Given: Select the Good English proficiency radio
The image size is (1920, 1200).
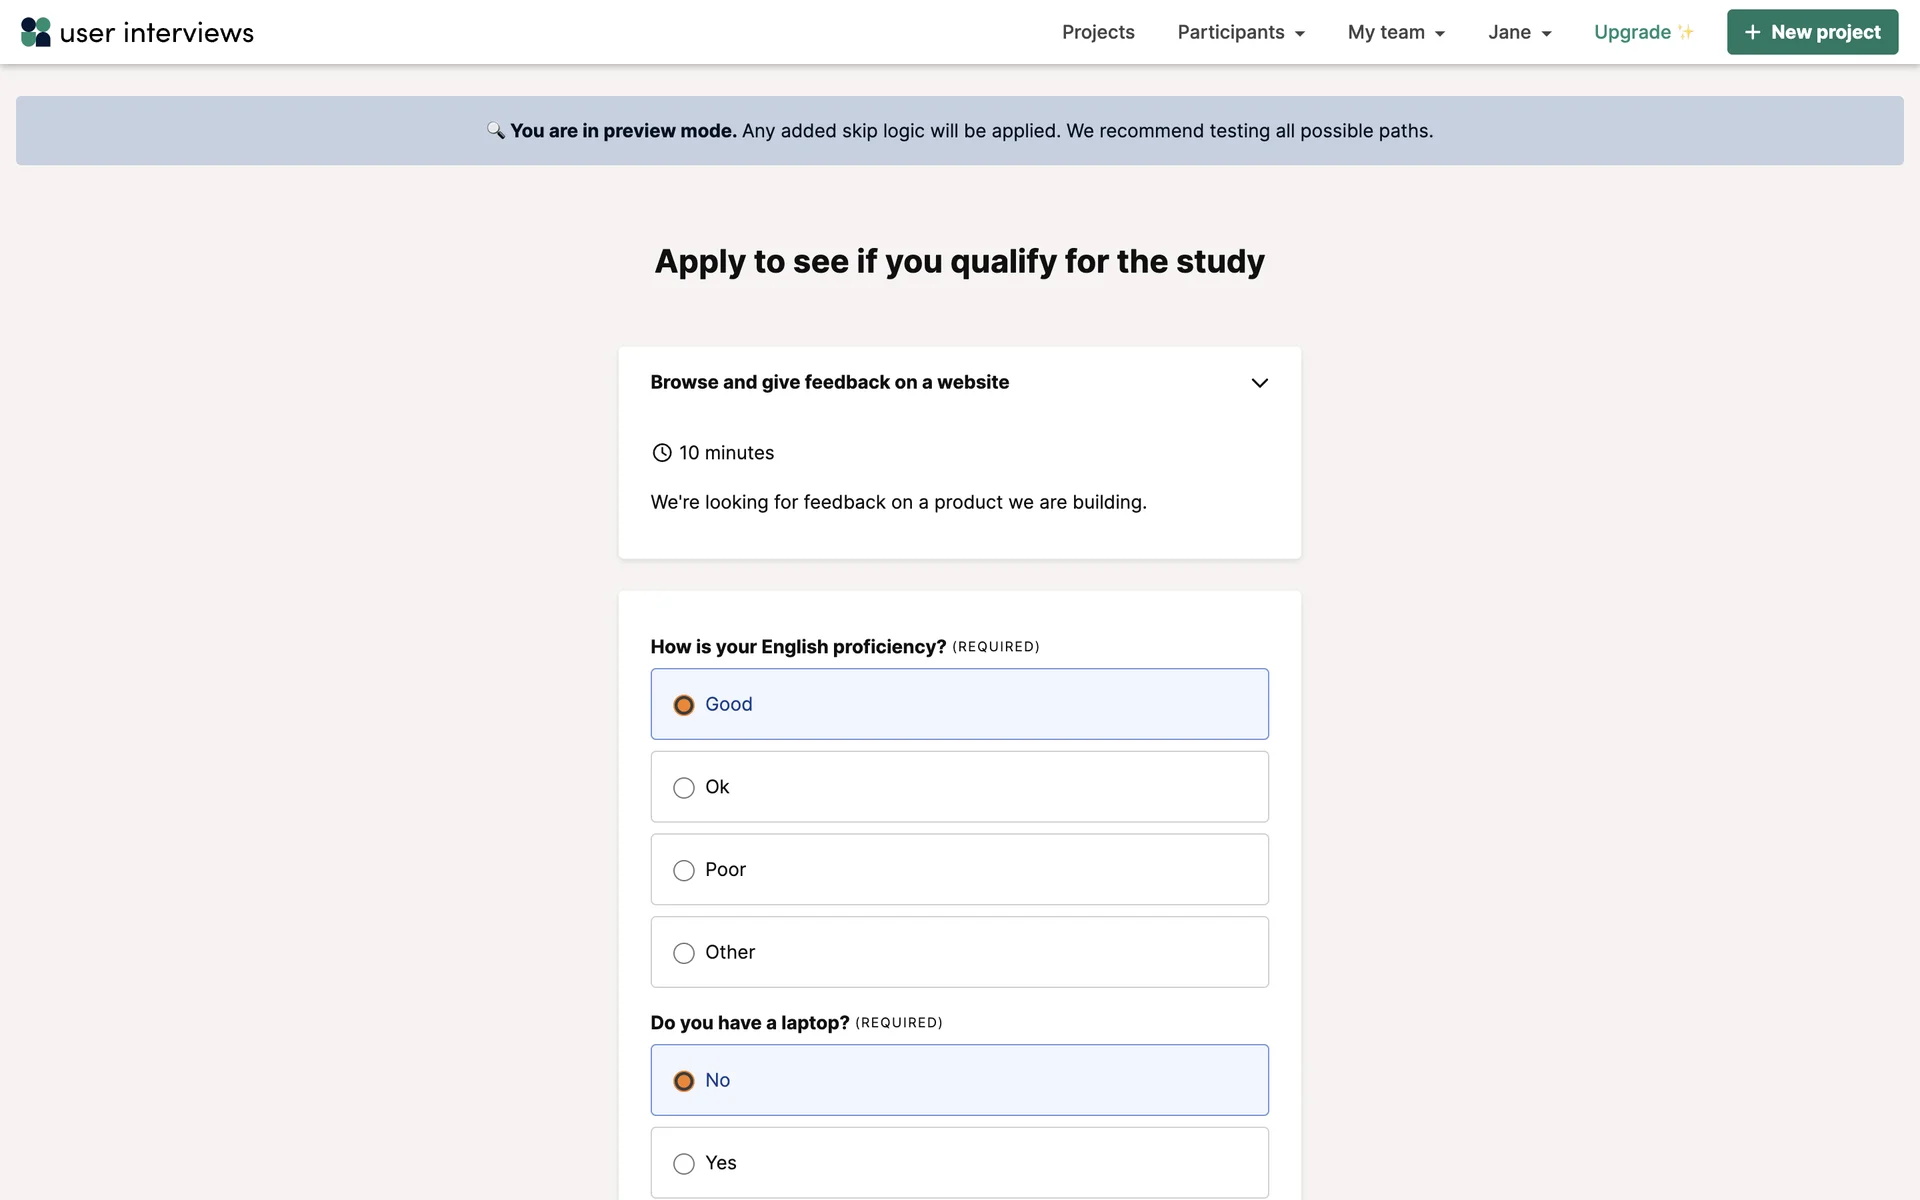Looking at the screenshot, I should tap(684, 705).
